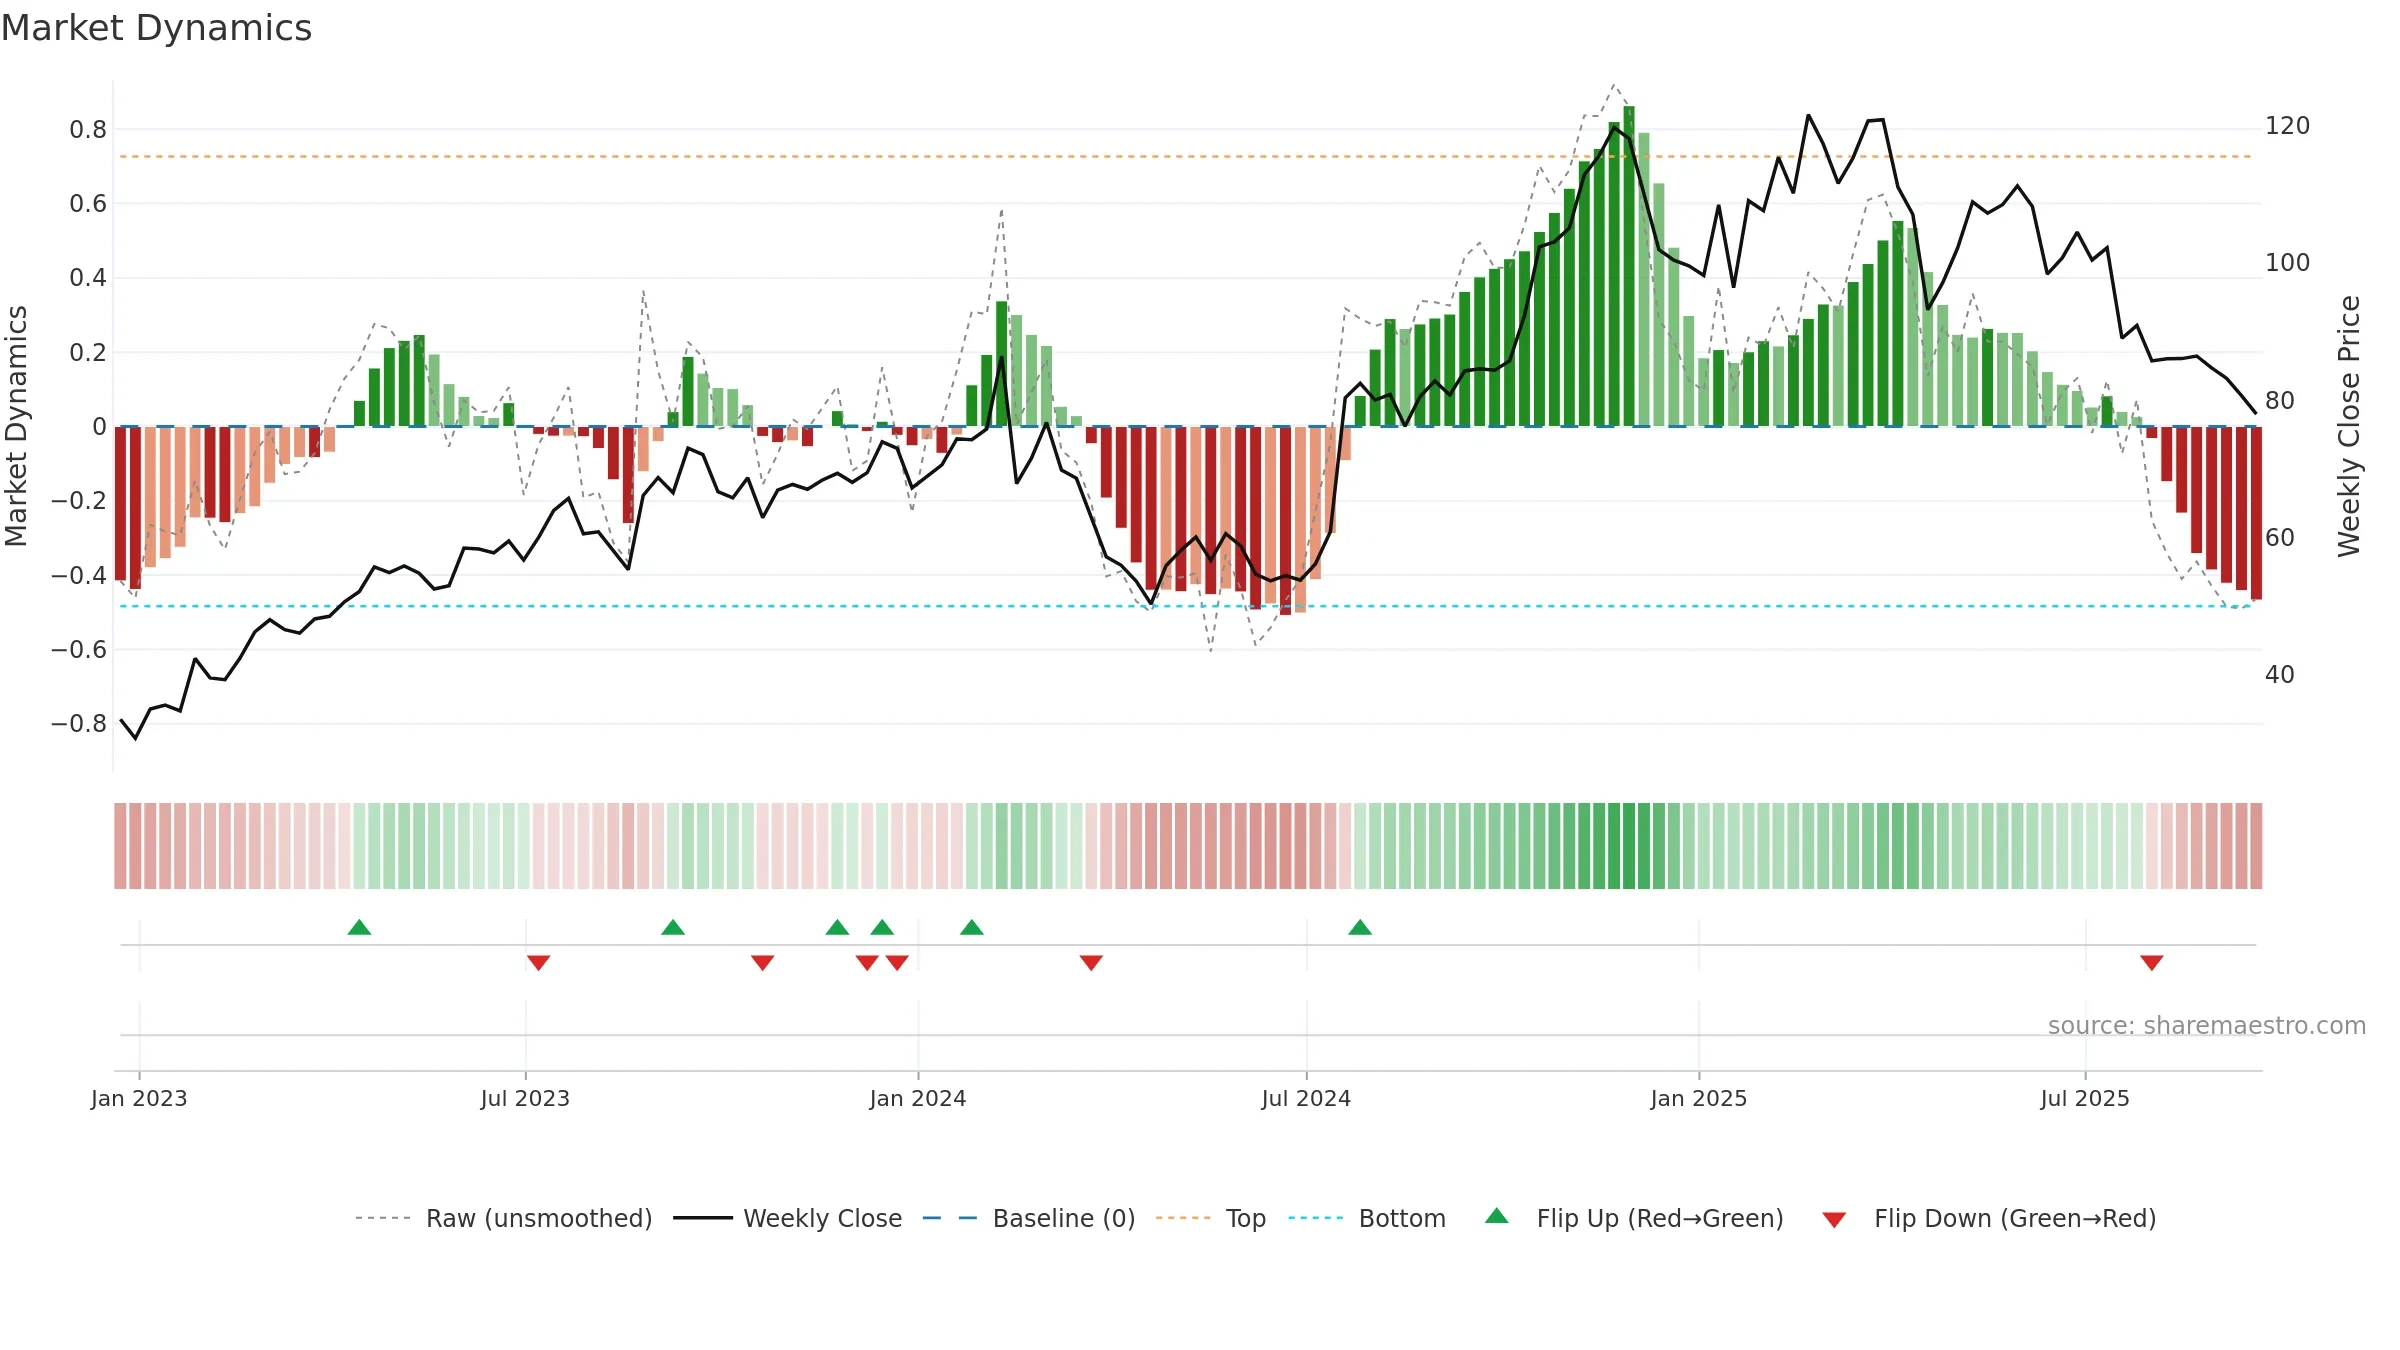This screenshot has height=1350, width=2400.
Task: Click the −0.2 left axis tick label
Action: click(x=79, y=501)
